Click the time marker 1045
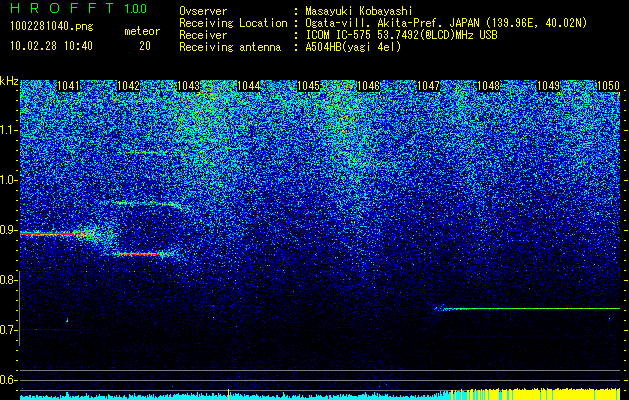 pyautogui.click(x=308, y=86)
